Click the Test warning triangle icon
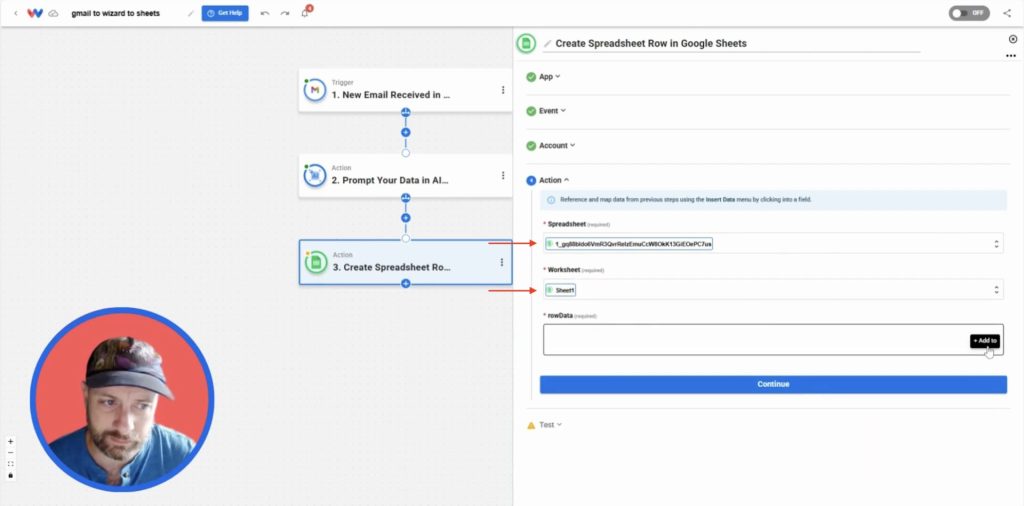The width and height of the screenshot is (1024, 506). (x=531, y=425)
